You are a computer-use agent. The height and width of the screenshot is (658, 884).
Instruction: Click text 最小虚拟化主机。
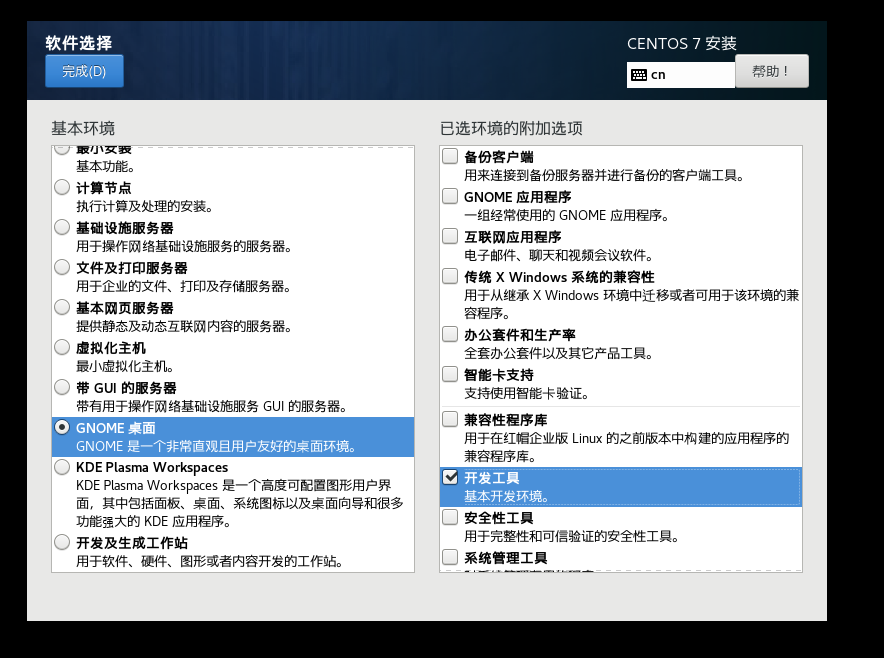(125, 366)
